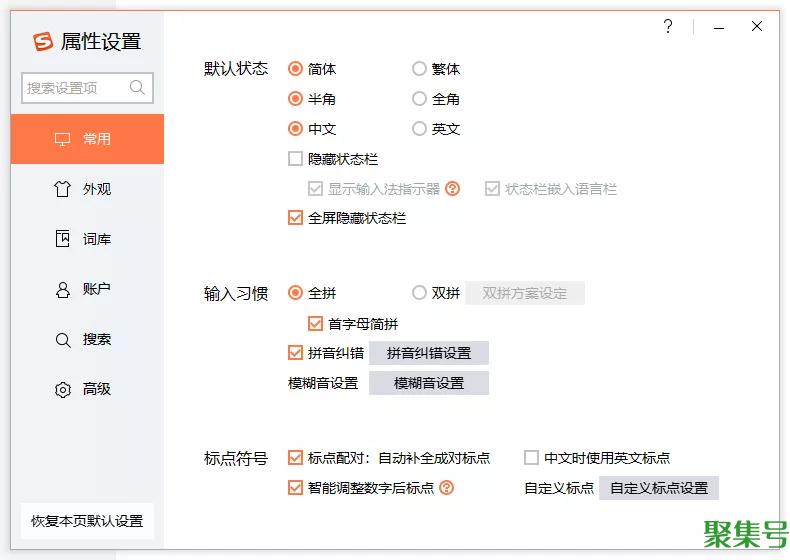Screen dimensions: 790x560
Task: Click help icon next to 显示输入法指示器
Action: (x=453, y=188)
